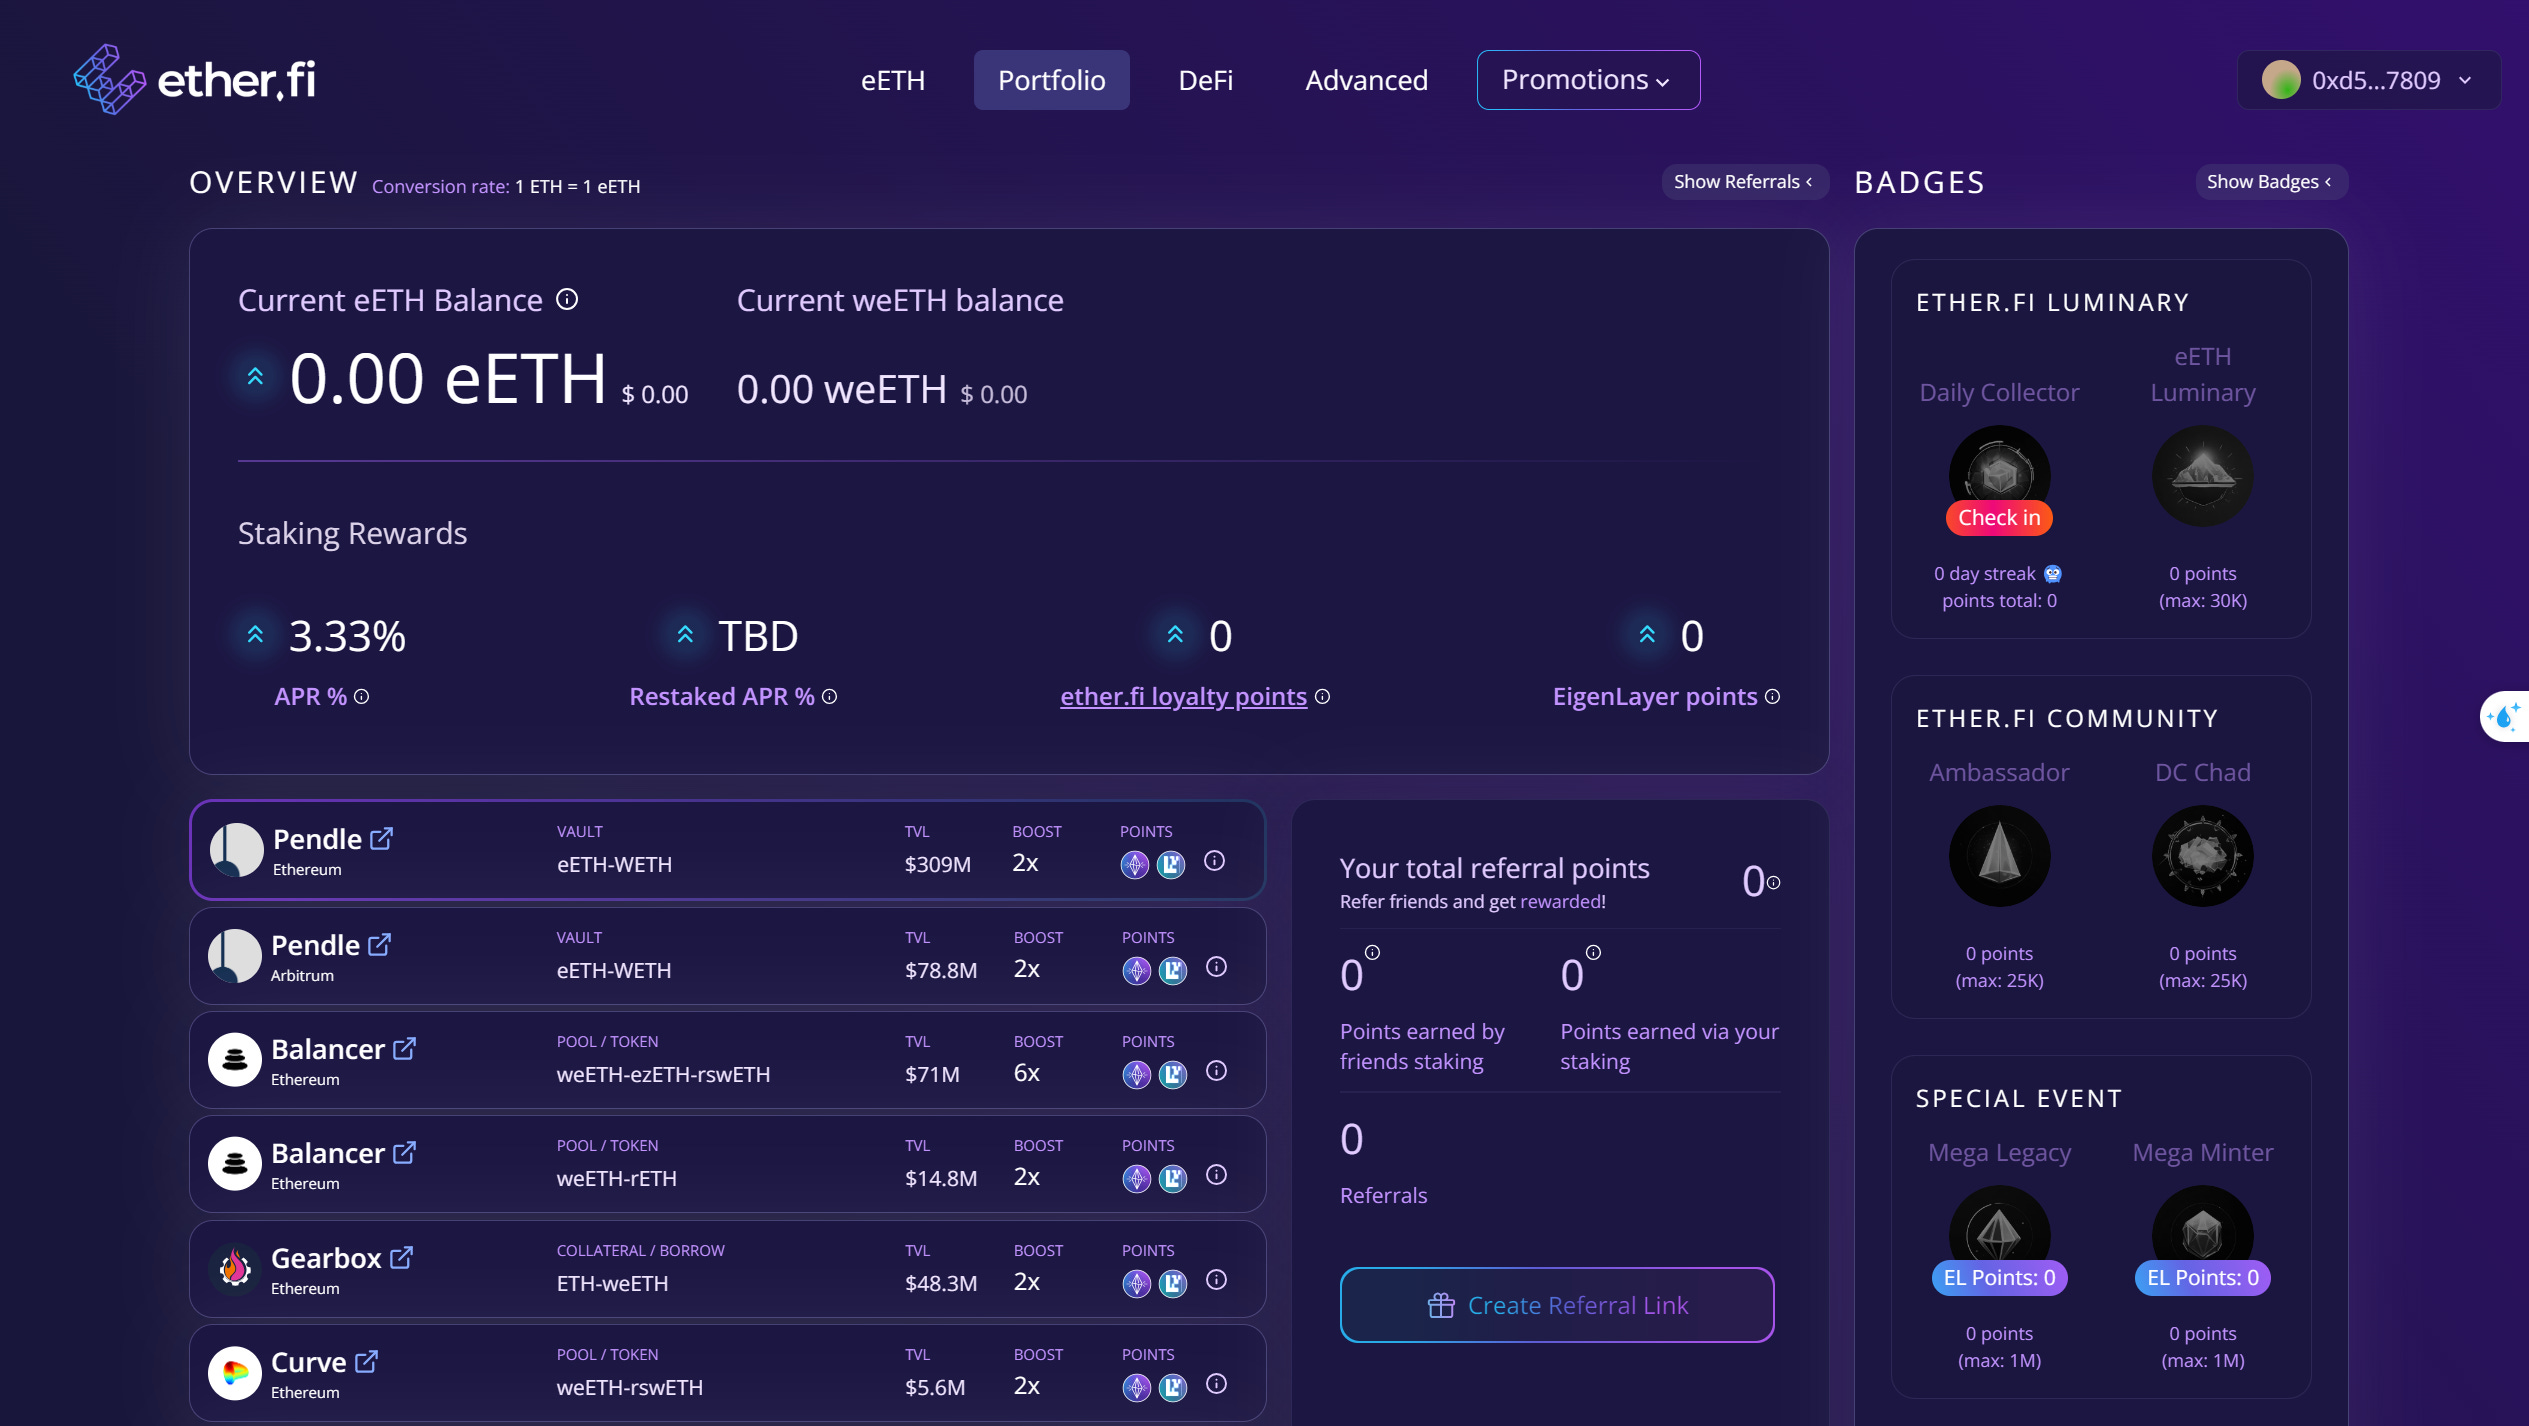Click the Curve protocol logo
The image size is (2529, 1426).
click(236, 1372)
